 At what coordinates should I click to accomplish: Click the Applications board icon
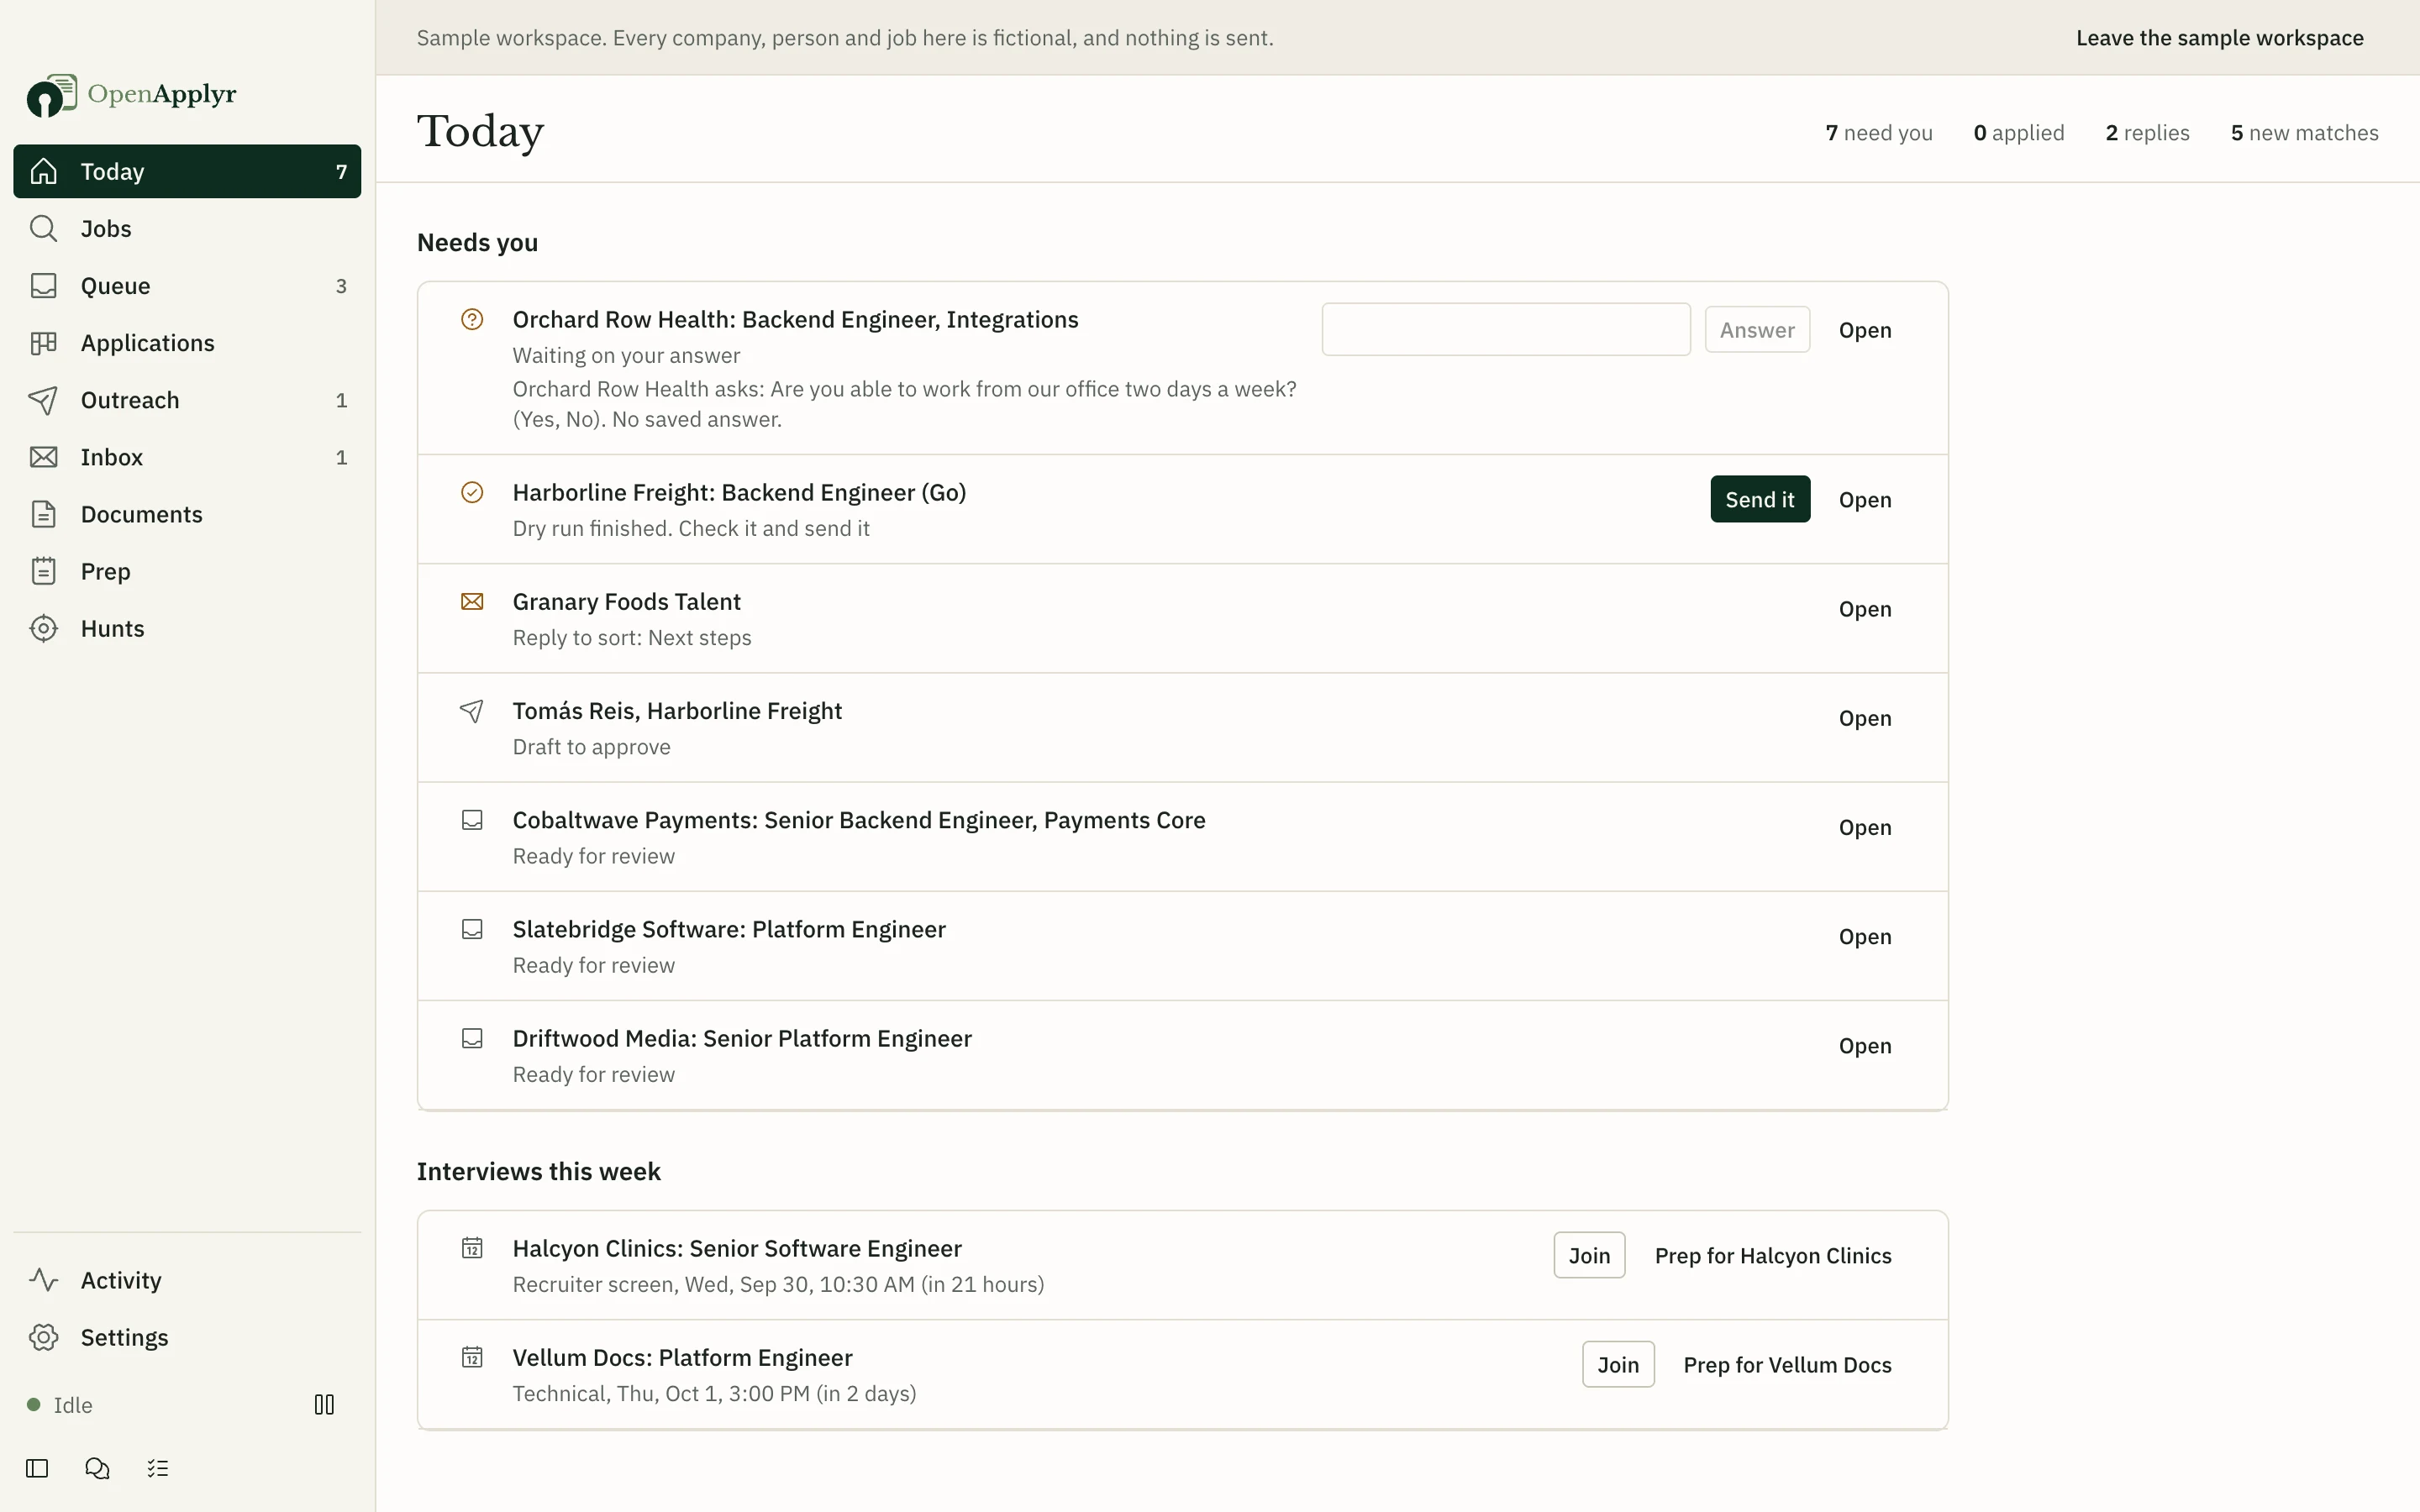pos(43,342)
